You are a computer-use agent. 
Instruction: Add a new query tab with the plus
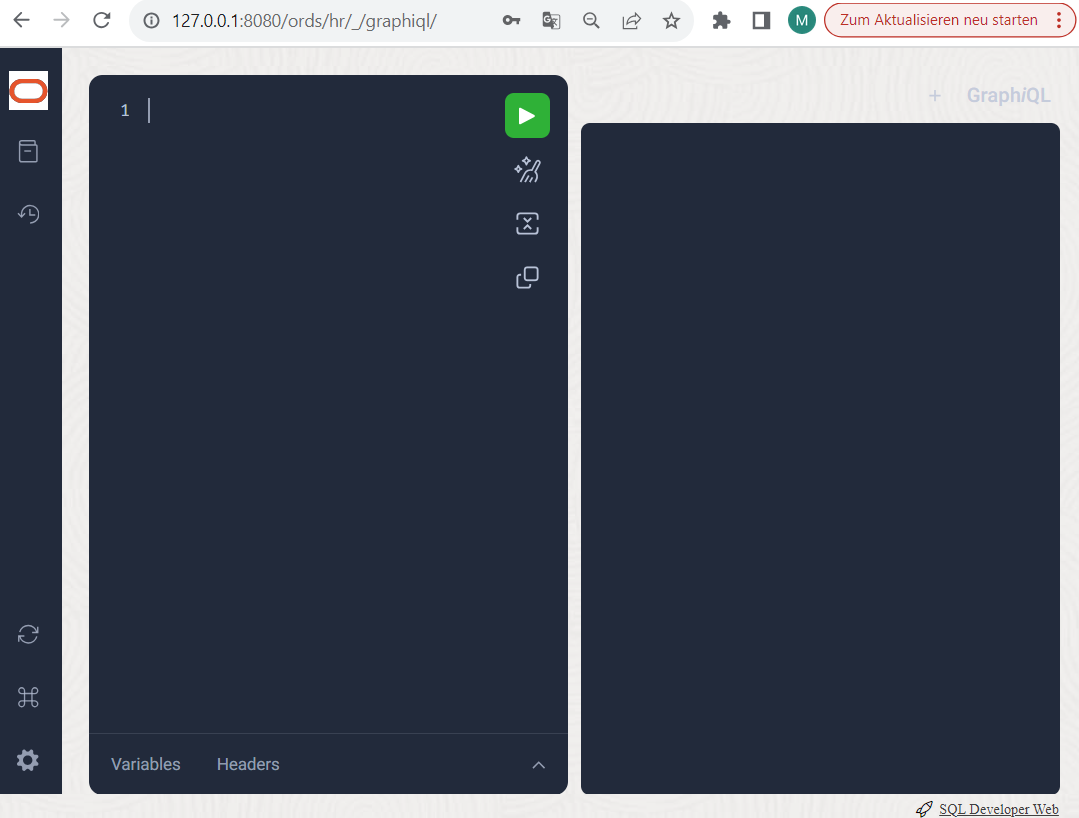(x=935, y=95)
